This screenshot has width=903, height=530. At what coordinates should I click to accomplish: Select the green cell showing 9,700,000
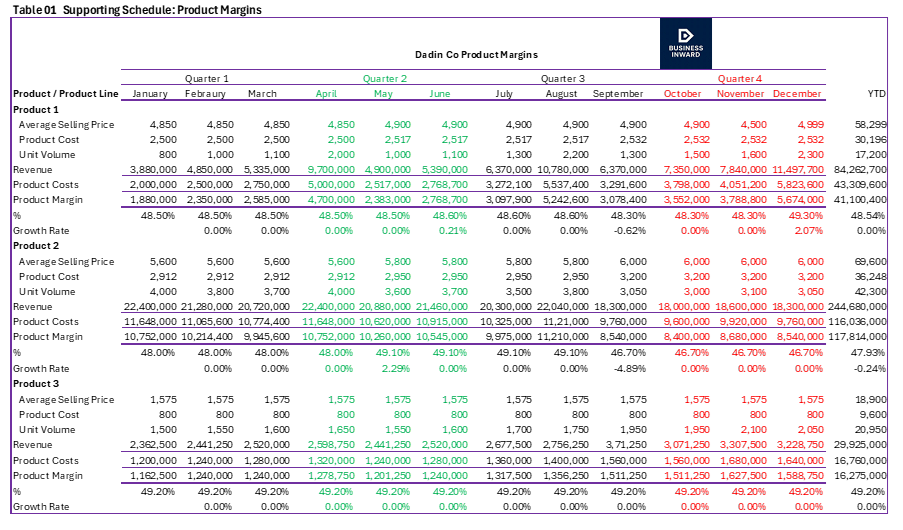coord(331,170)
